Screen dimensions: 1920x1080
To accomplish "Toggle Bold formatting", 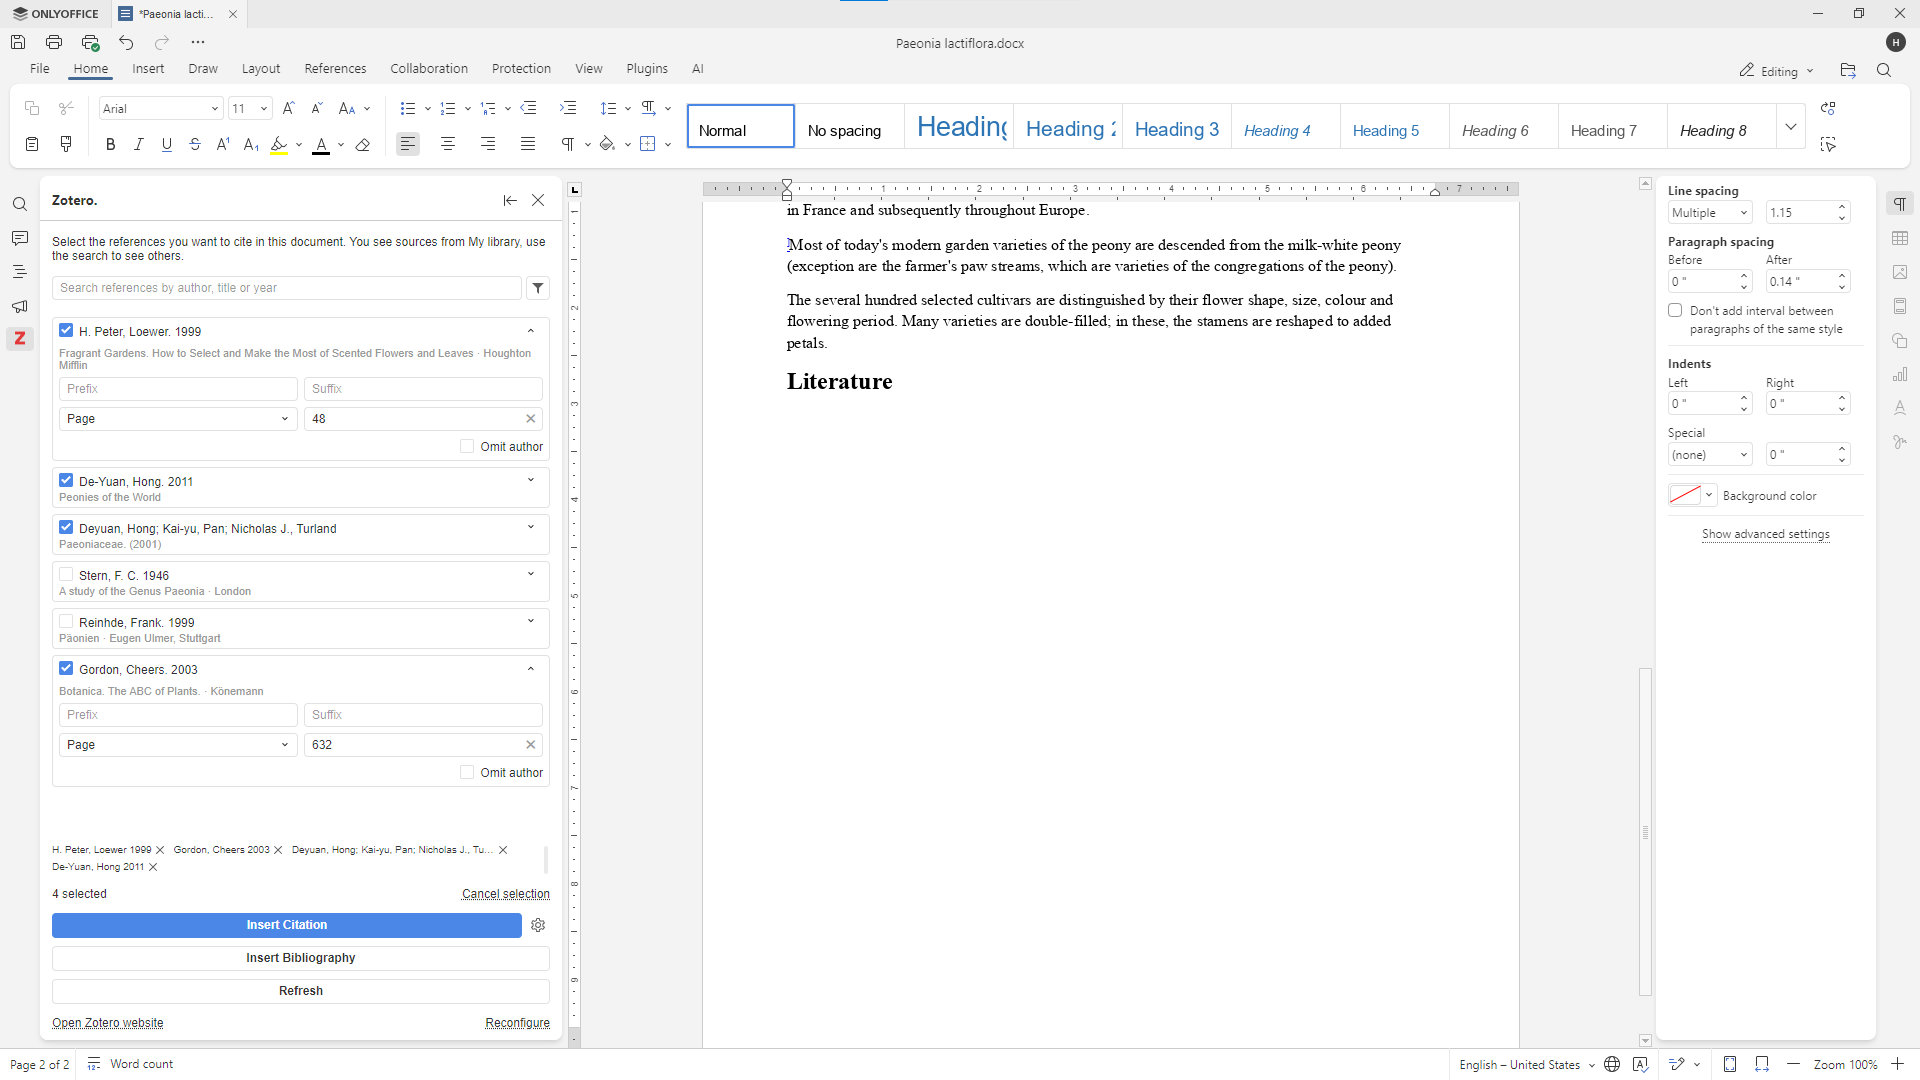I will click(111, 145).
